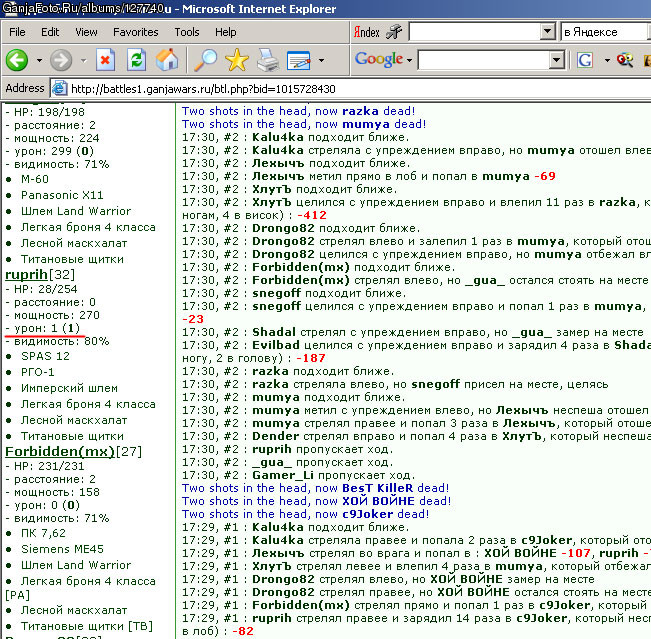Open the Edit button dropdown arrow

tap(321, 61)
